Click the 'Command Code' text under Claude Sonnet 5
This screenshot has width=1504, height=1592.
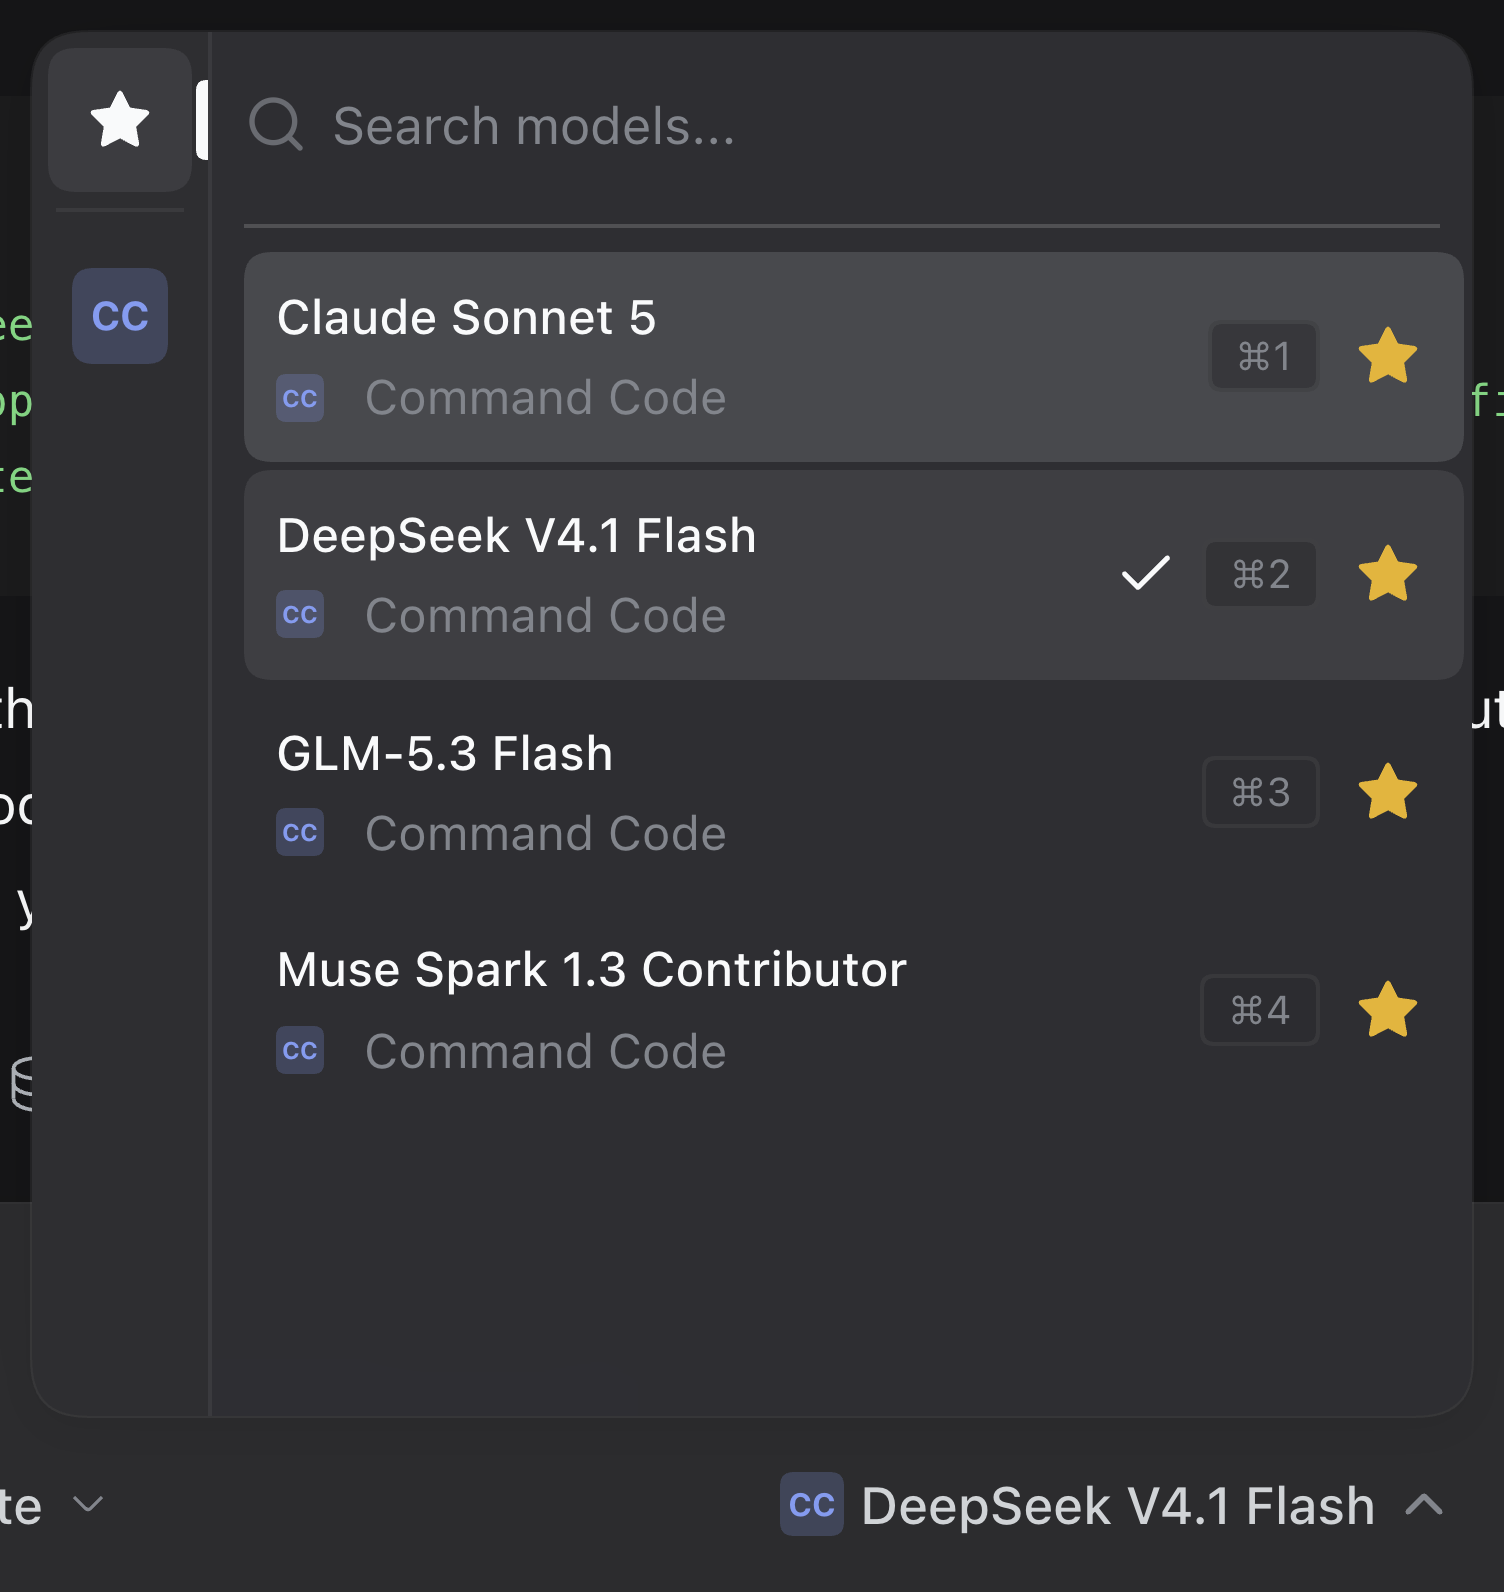coord(546,398)
